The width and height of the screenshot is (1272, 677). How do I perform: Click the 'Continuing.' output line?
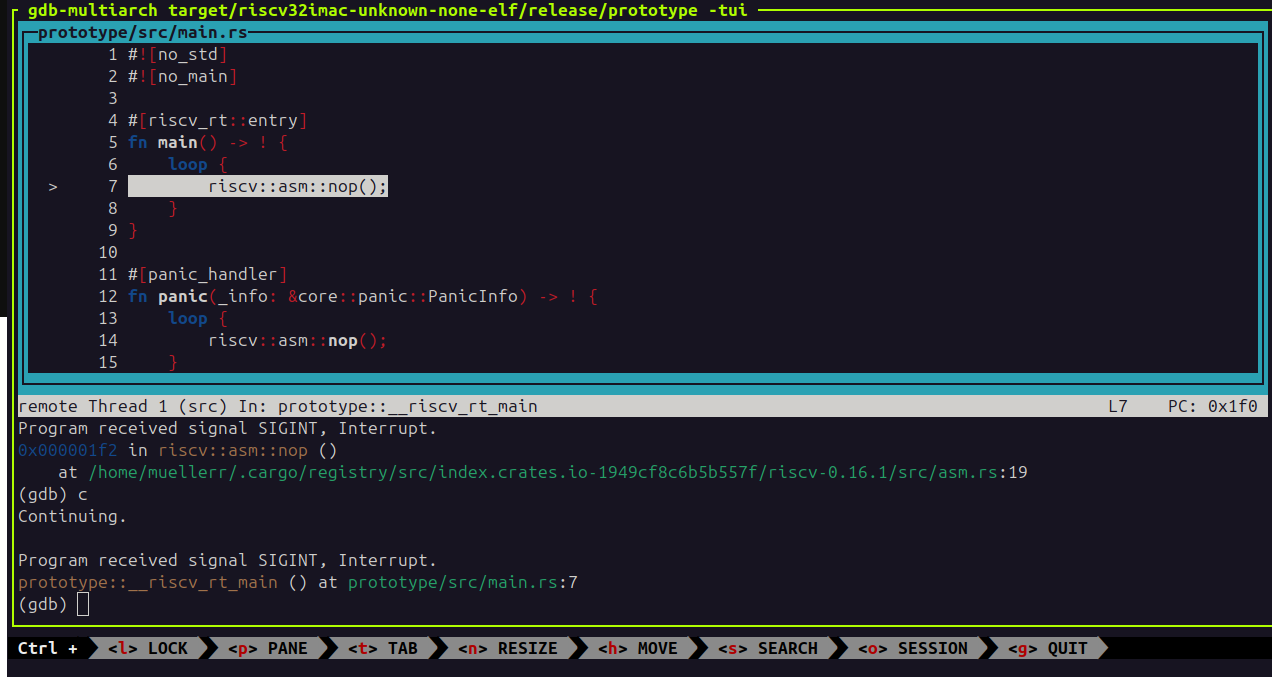(x=73, y=516)
